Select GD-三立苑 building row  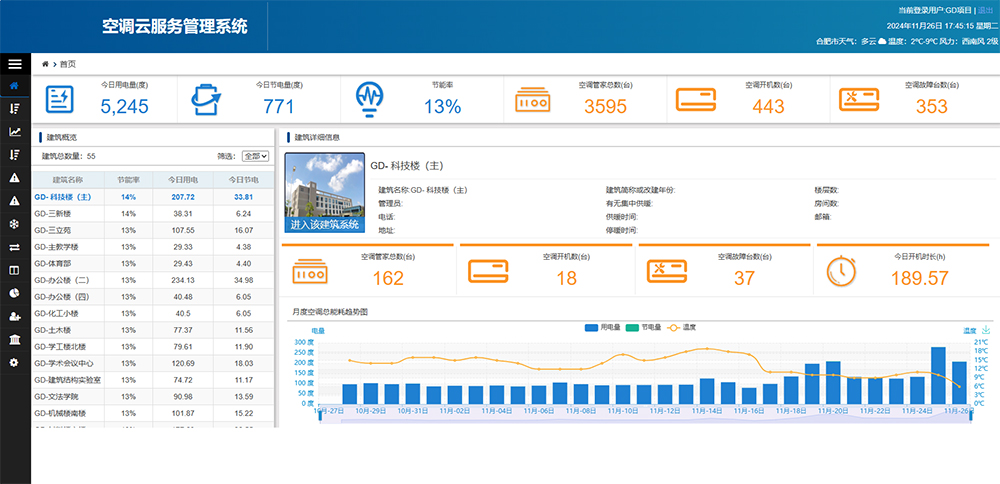click(56, 230)
